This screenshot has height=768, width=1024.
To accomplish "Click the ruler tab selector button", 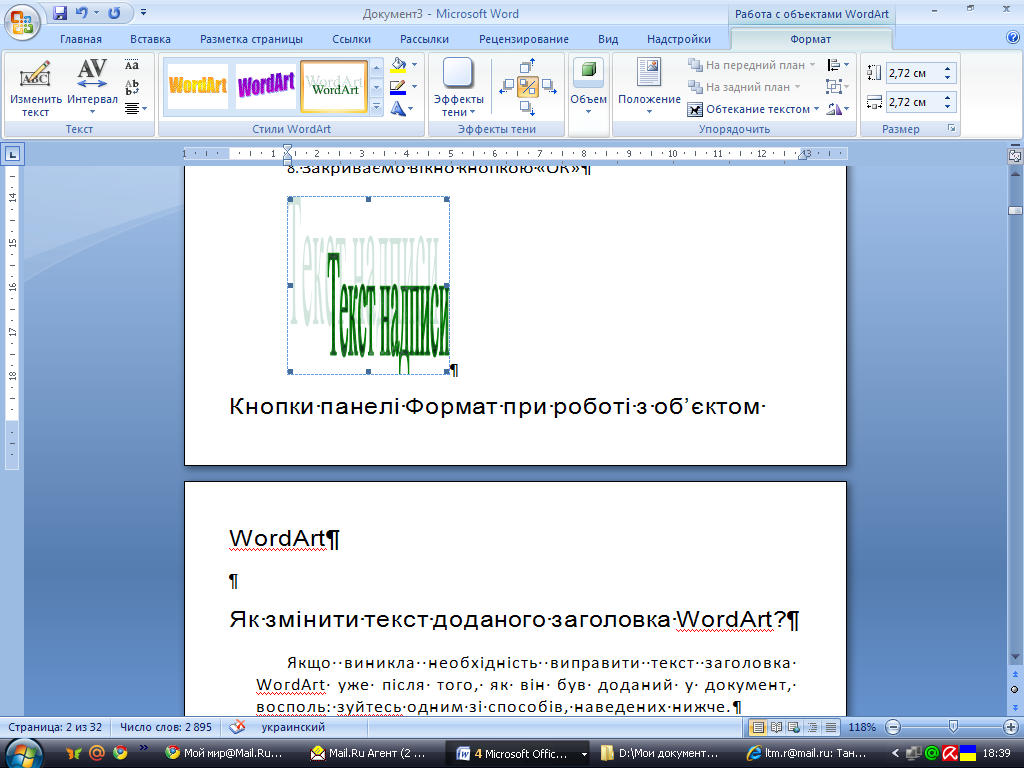I will (x=12, y=154).
